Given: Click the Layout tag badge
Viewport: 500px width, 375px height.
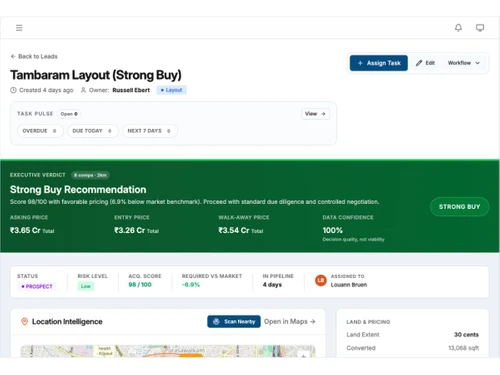Looking at the screenshot, I should tap(171, 90).
